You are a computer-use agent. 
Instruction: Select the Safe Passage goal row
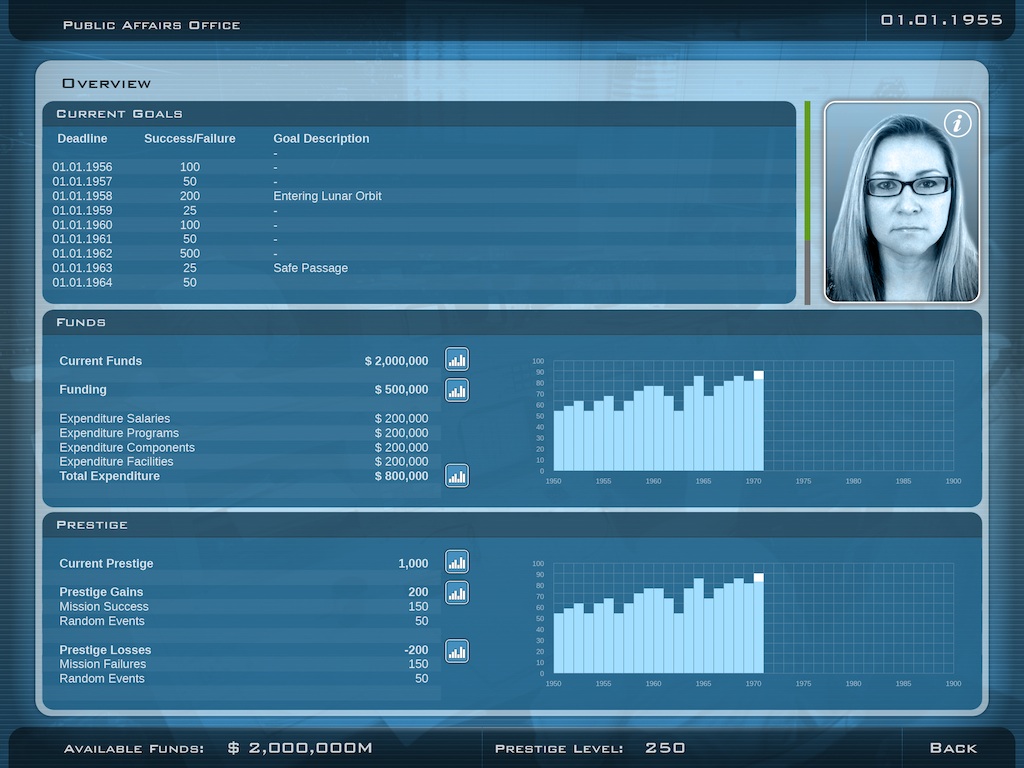(x=310, y=268)
